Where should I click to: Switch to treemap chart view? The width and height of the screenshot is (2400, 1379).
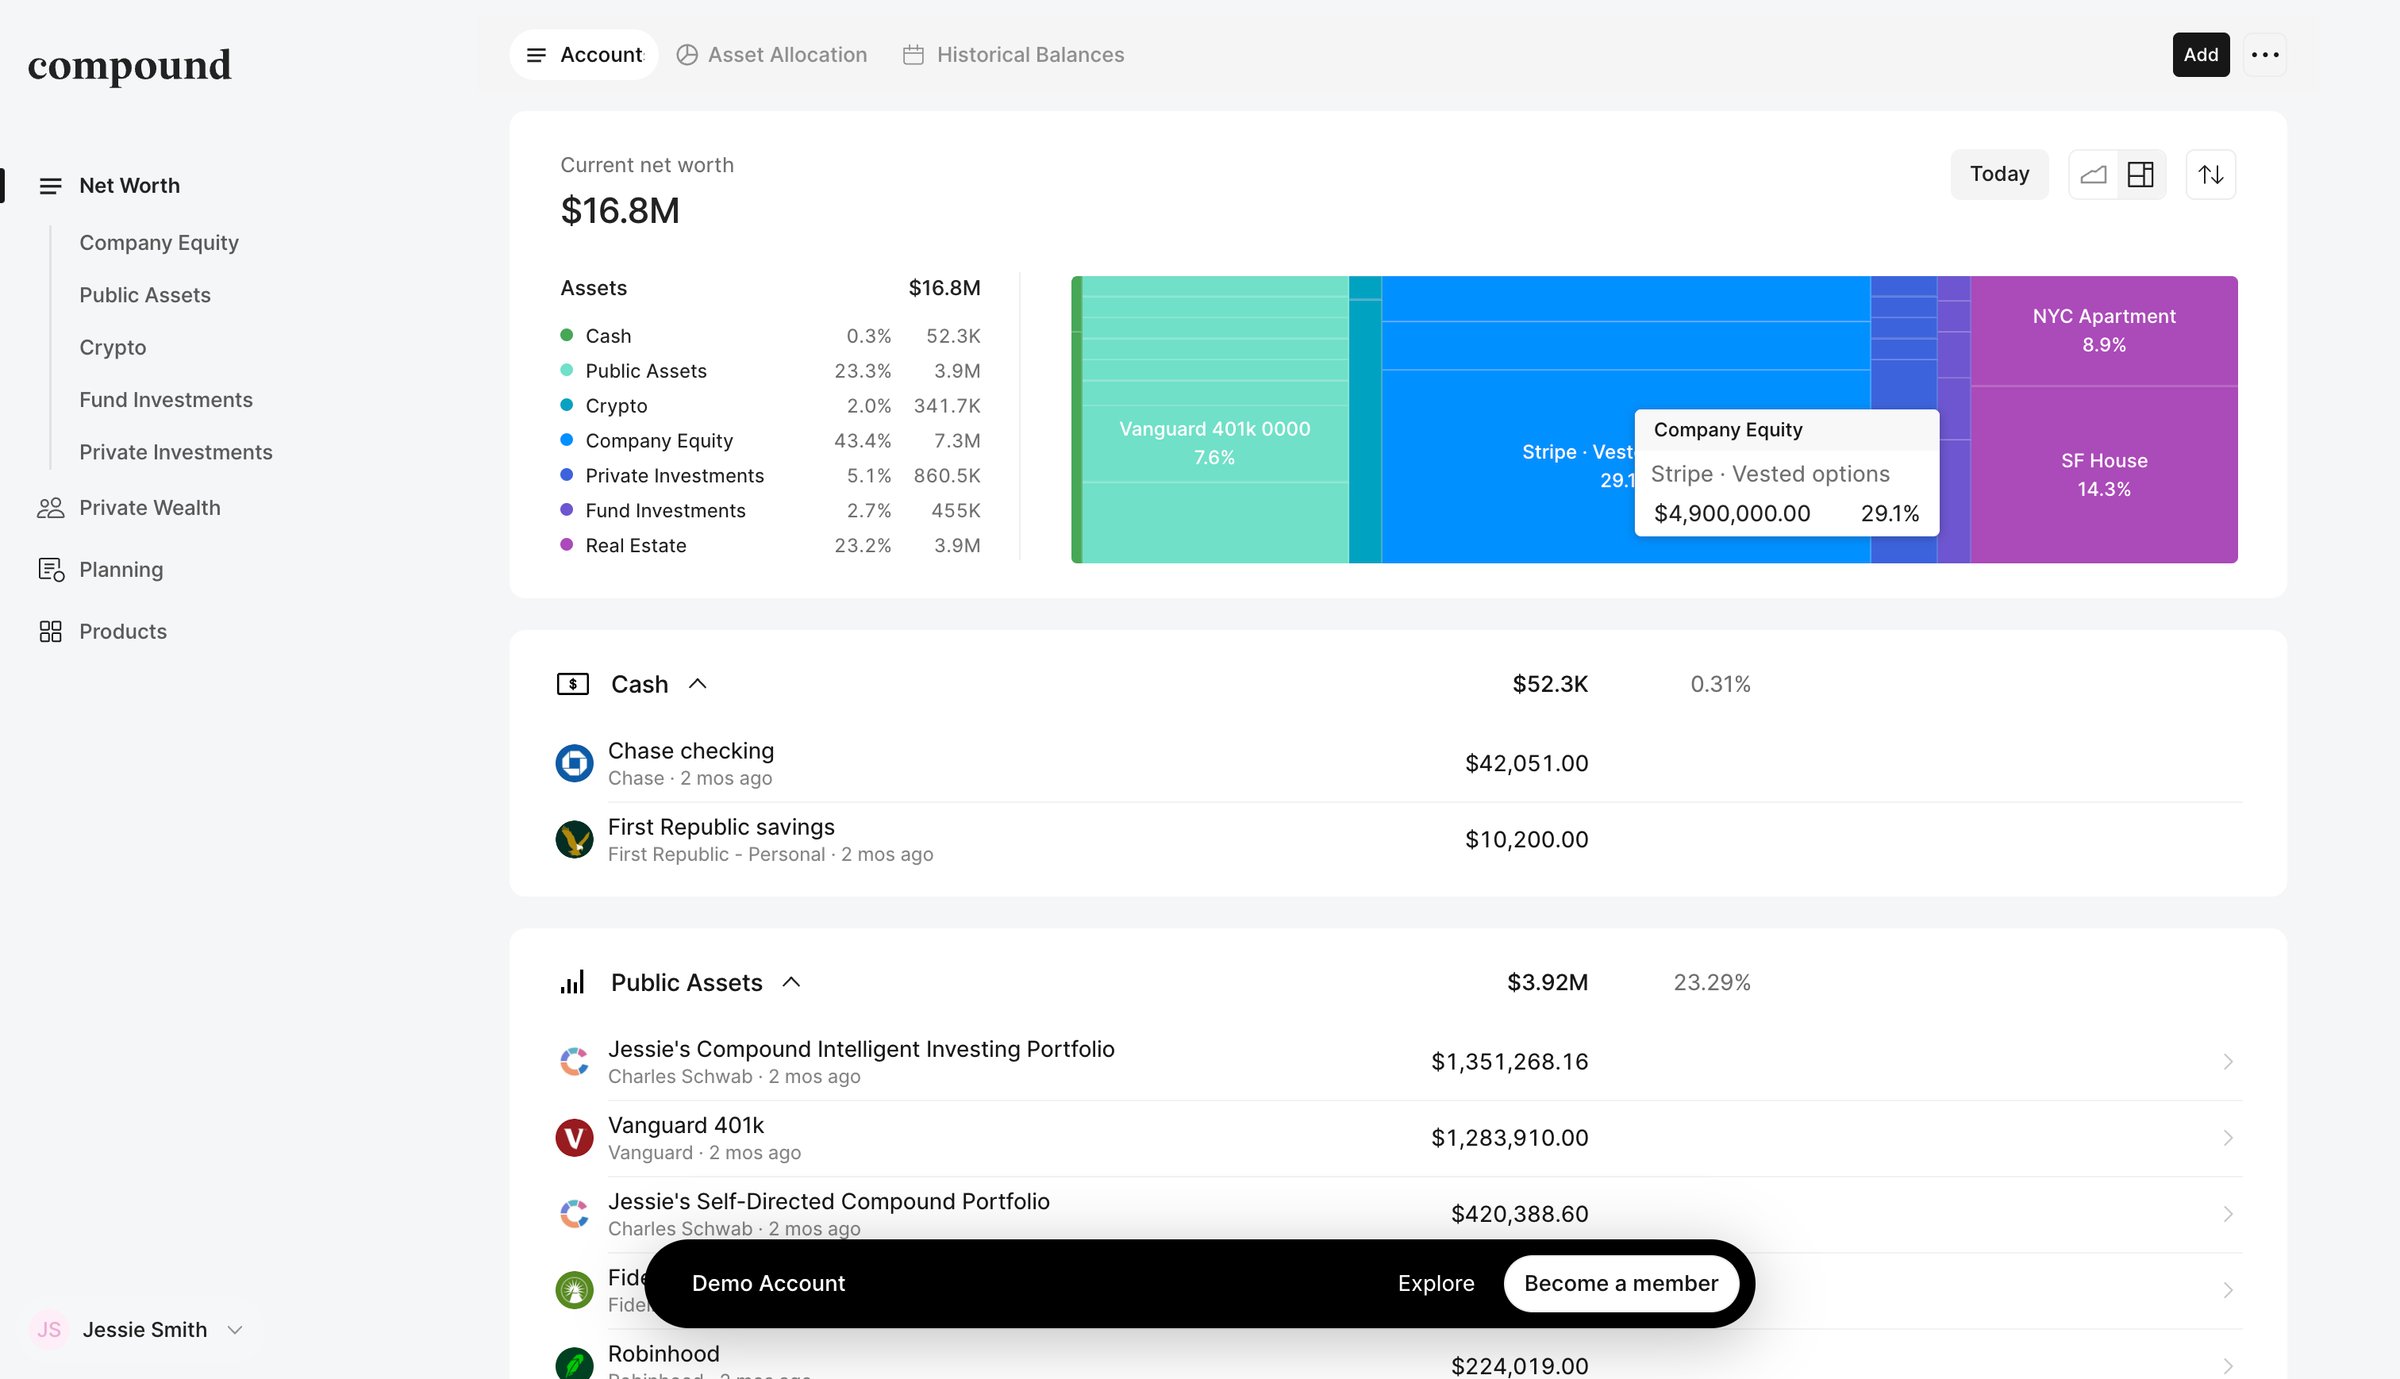pyautogui.click(x=2141, y=175)
